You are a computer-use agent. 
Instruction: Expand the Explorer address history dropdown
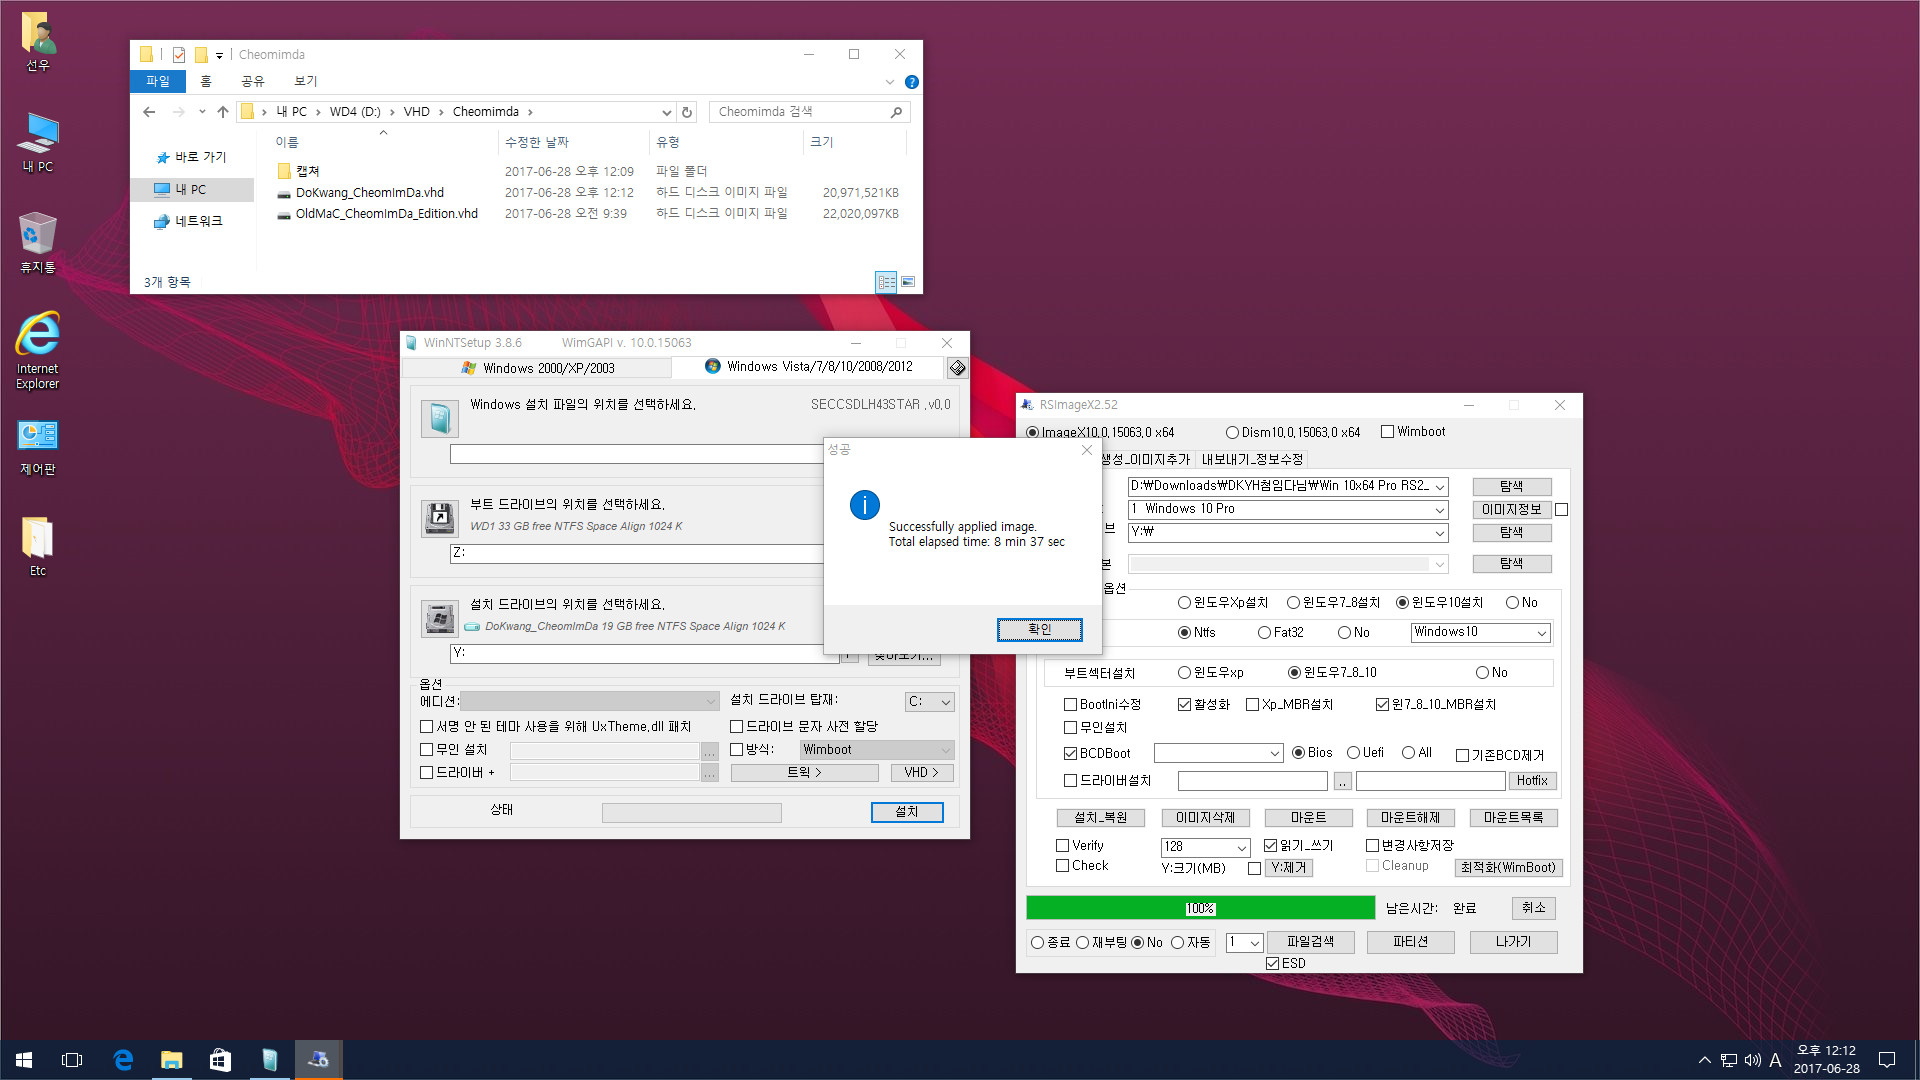[666, 112]
